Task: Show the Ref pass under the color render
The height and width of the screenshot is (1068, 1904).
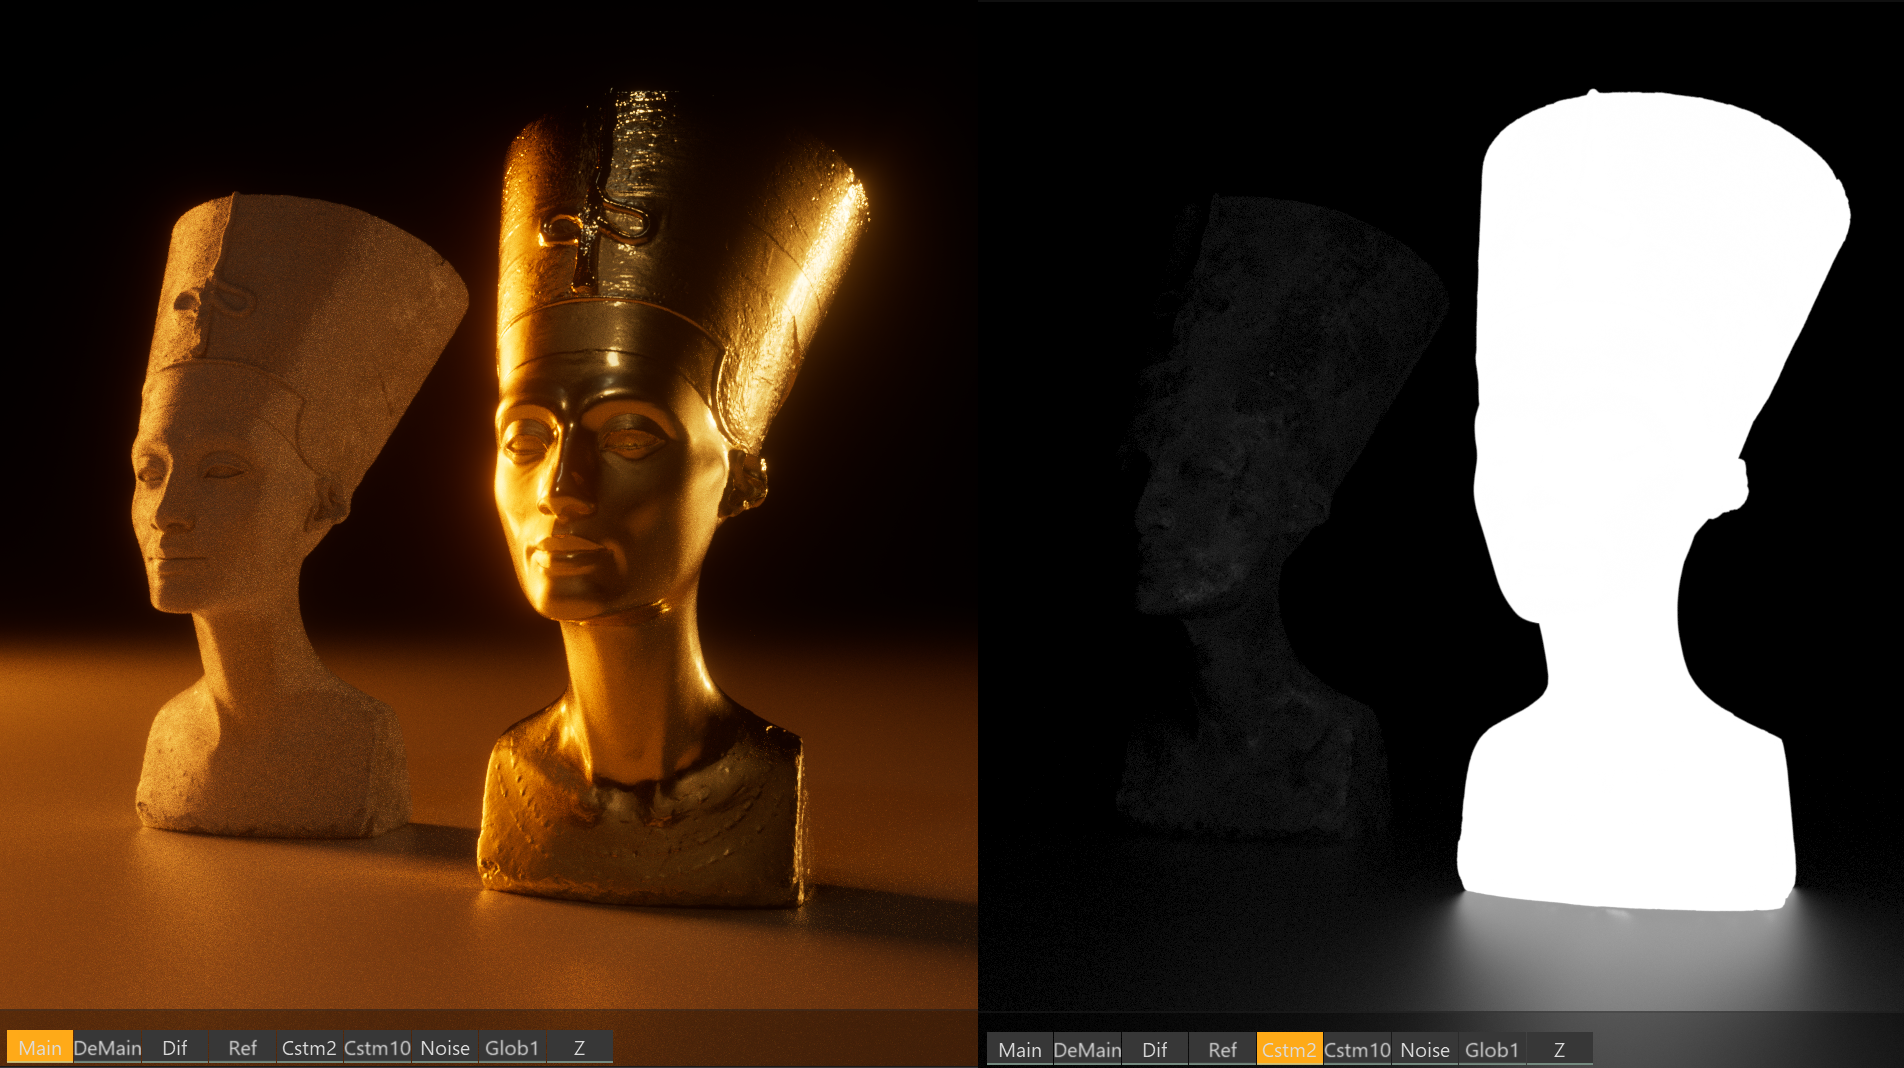Action: (x=242, y=1047)
